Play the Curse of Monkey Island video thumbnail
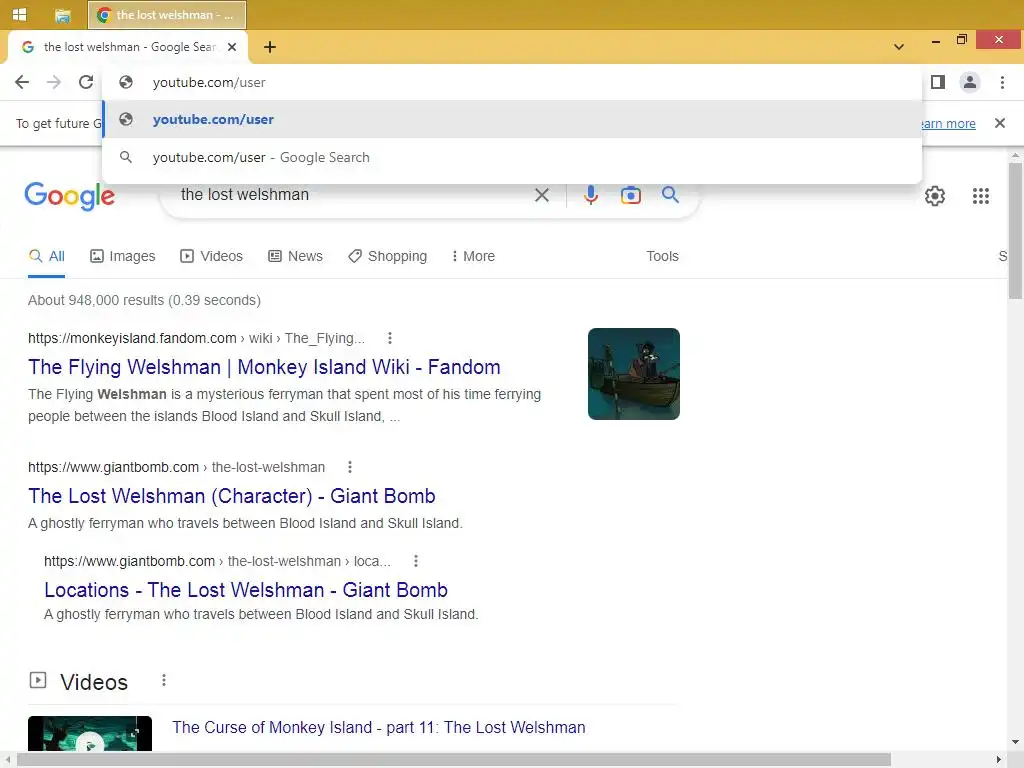Screen dimensions: 1024x768 click(90, 734)
